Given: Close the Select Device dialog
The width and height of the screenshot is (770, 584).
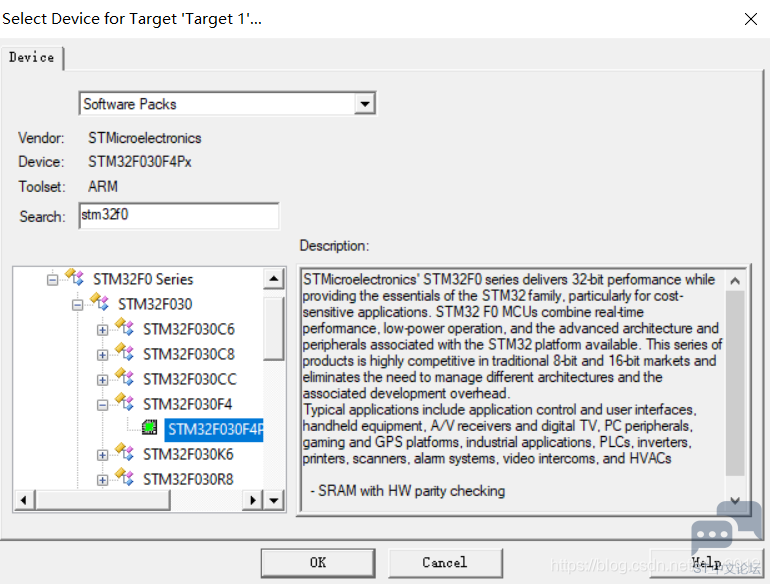Looking at the screenshot, I should pos(750,19).
